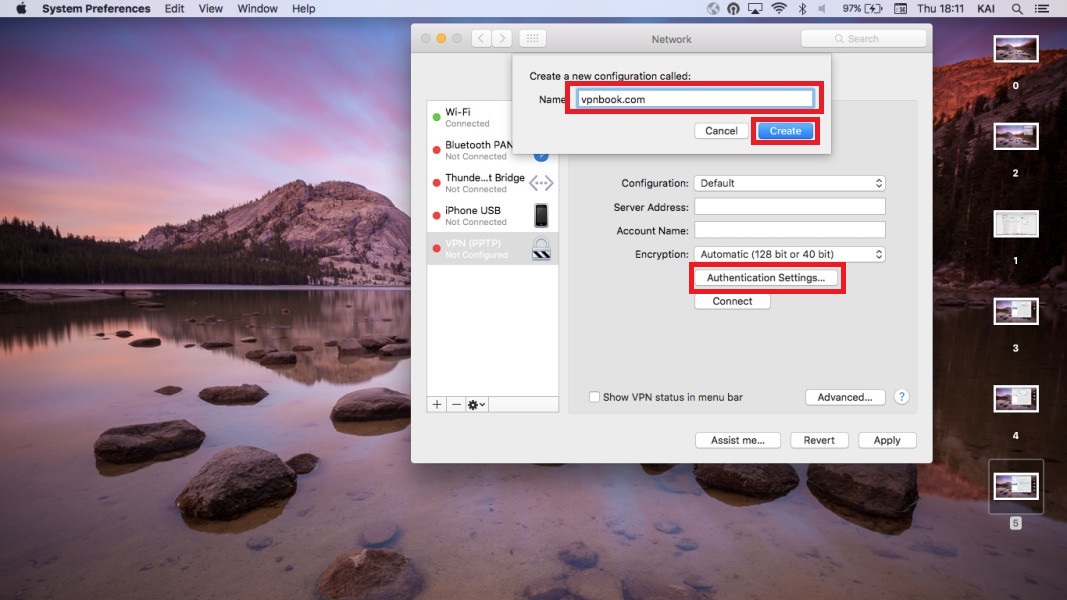Click the Cancel button in the dialog

tap(721, 131)
